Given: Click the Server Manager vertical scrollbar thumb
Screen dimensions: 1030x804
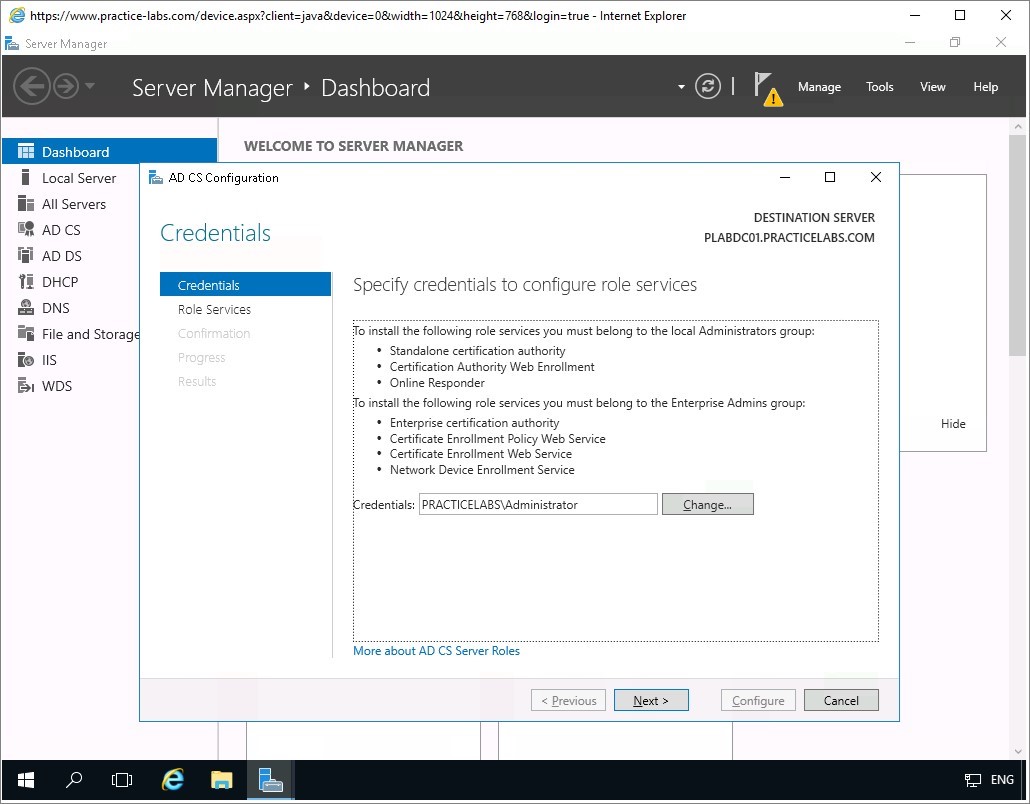Looking at the screenshot, I should coord(1018,245).
